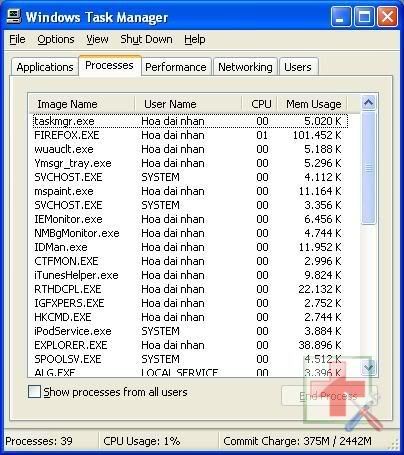Sort by the CPU column header
The width and height of the screenshot is (404, 455).
[x=261, y=104]
